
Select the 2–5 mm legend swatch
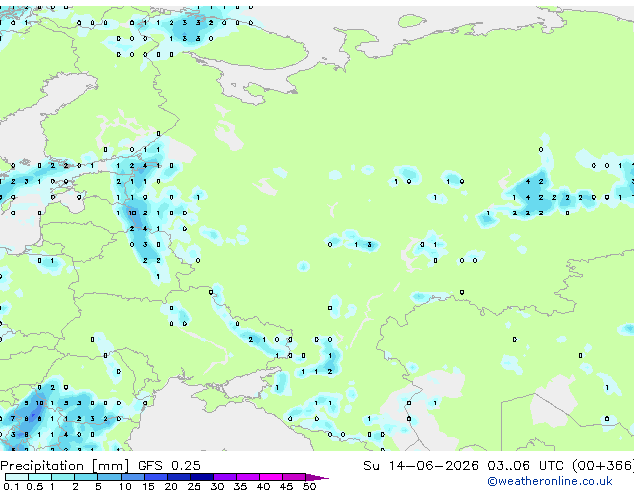coord(86,477)
